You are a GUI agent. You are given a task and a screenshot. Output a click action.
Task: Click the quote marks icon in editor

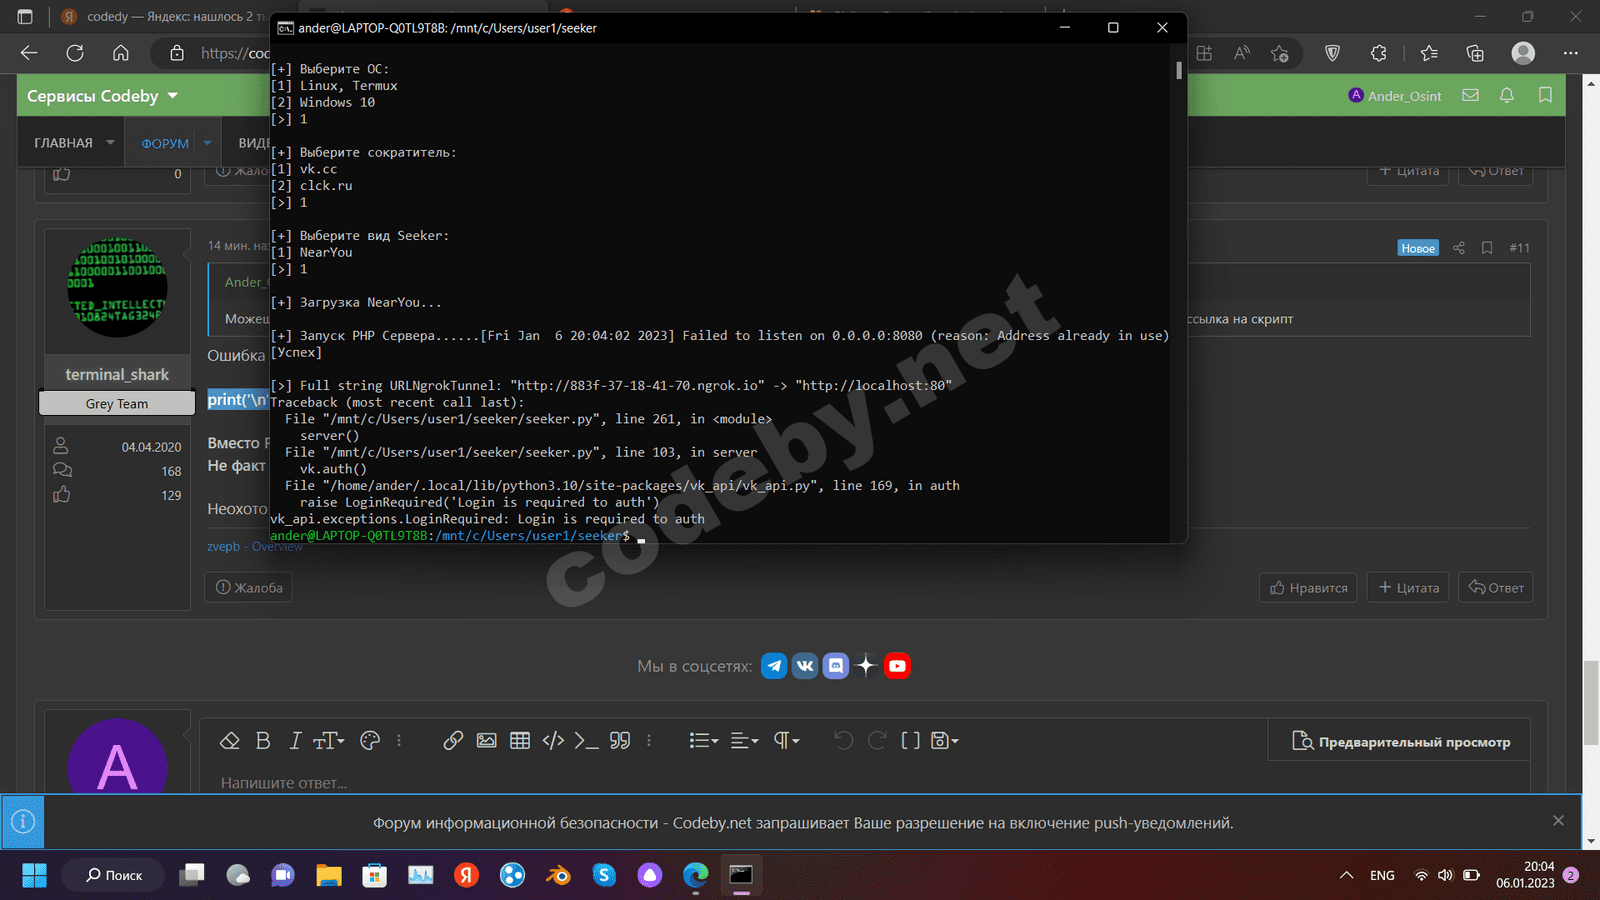tap(620, 741)
